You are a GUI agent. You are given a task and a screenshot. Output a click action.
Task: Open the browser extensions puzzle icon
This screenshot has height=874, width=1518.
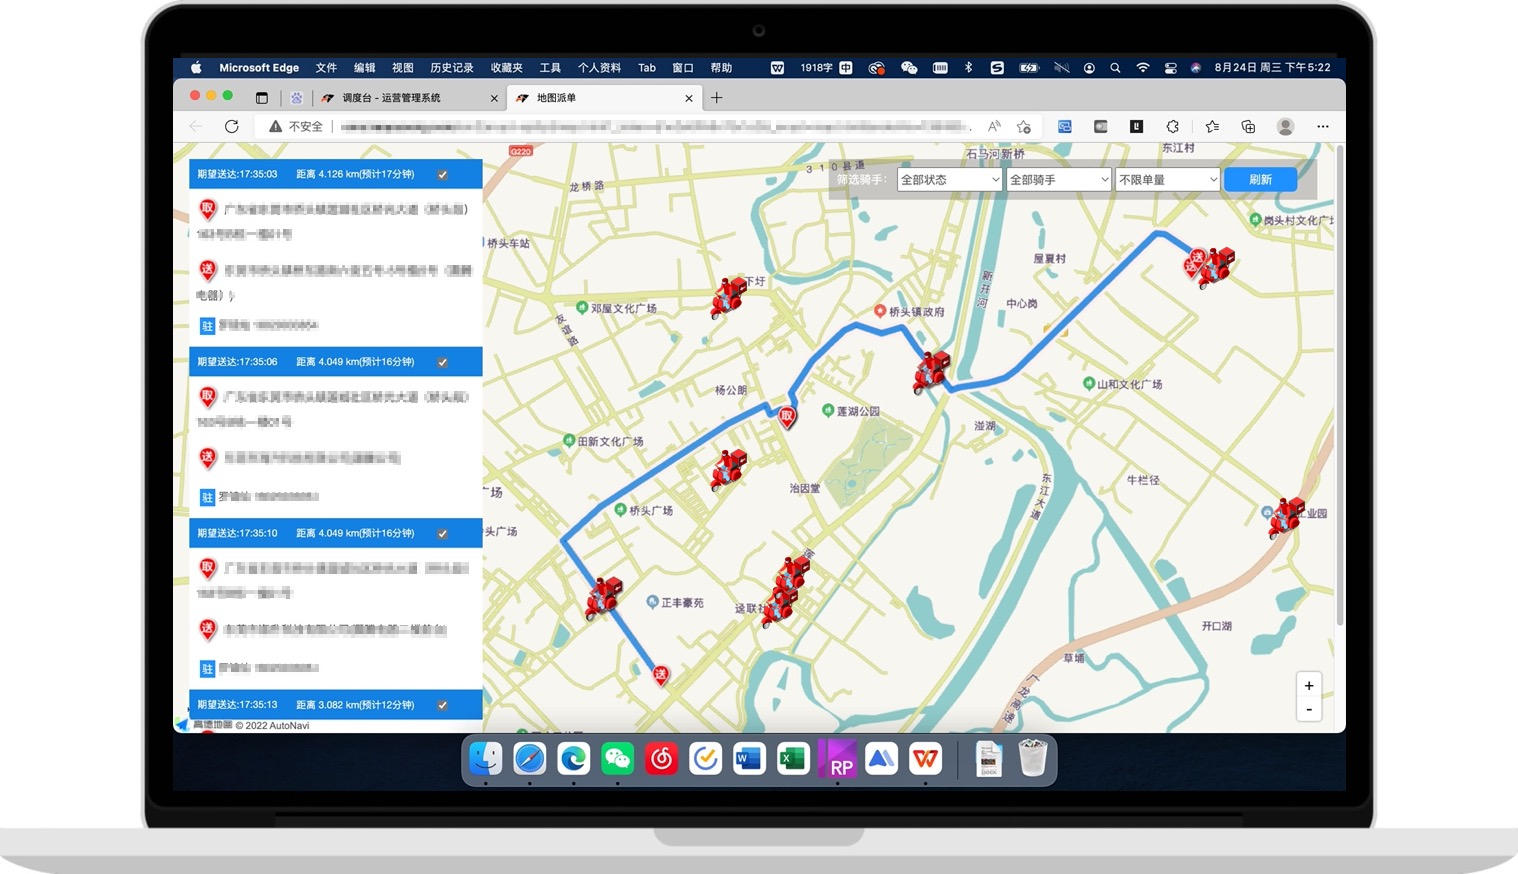(x=1172, y=126)
